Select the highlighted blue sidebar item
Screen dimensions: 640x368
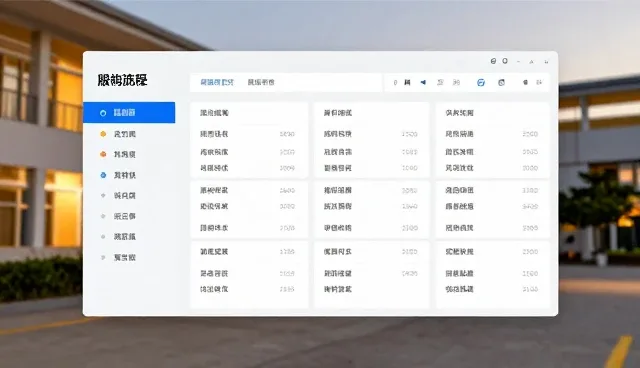129,113
